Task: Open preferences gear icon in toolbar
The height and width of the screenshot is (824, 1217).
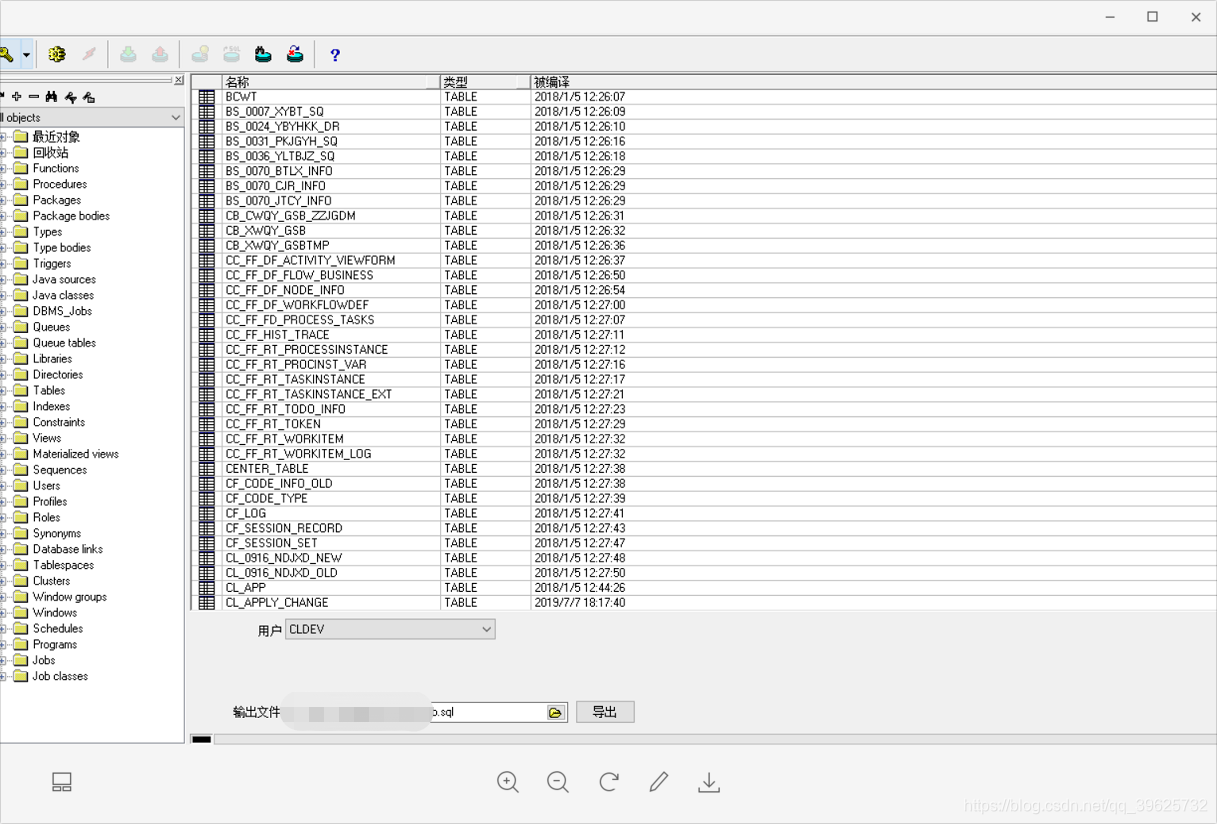Action: coord(57,55)
